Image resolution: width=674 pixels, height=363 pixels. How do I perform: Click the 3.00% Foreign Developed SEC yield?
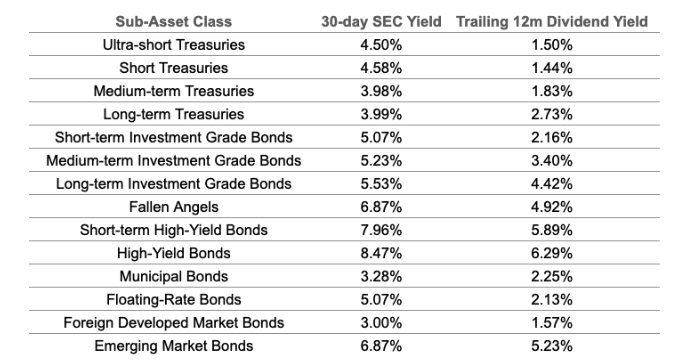[381, 323]
